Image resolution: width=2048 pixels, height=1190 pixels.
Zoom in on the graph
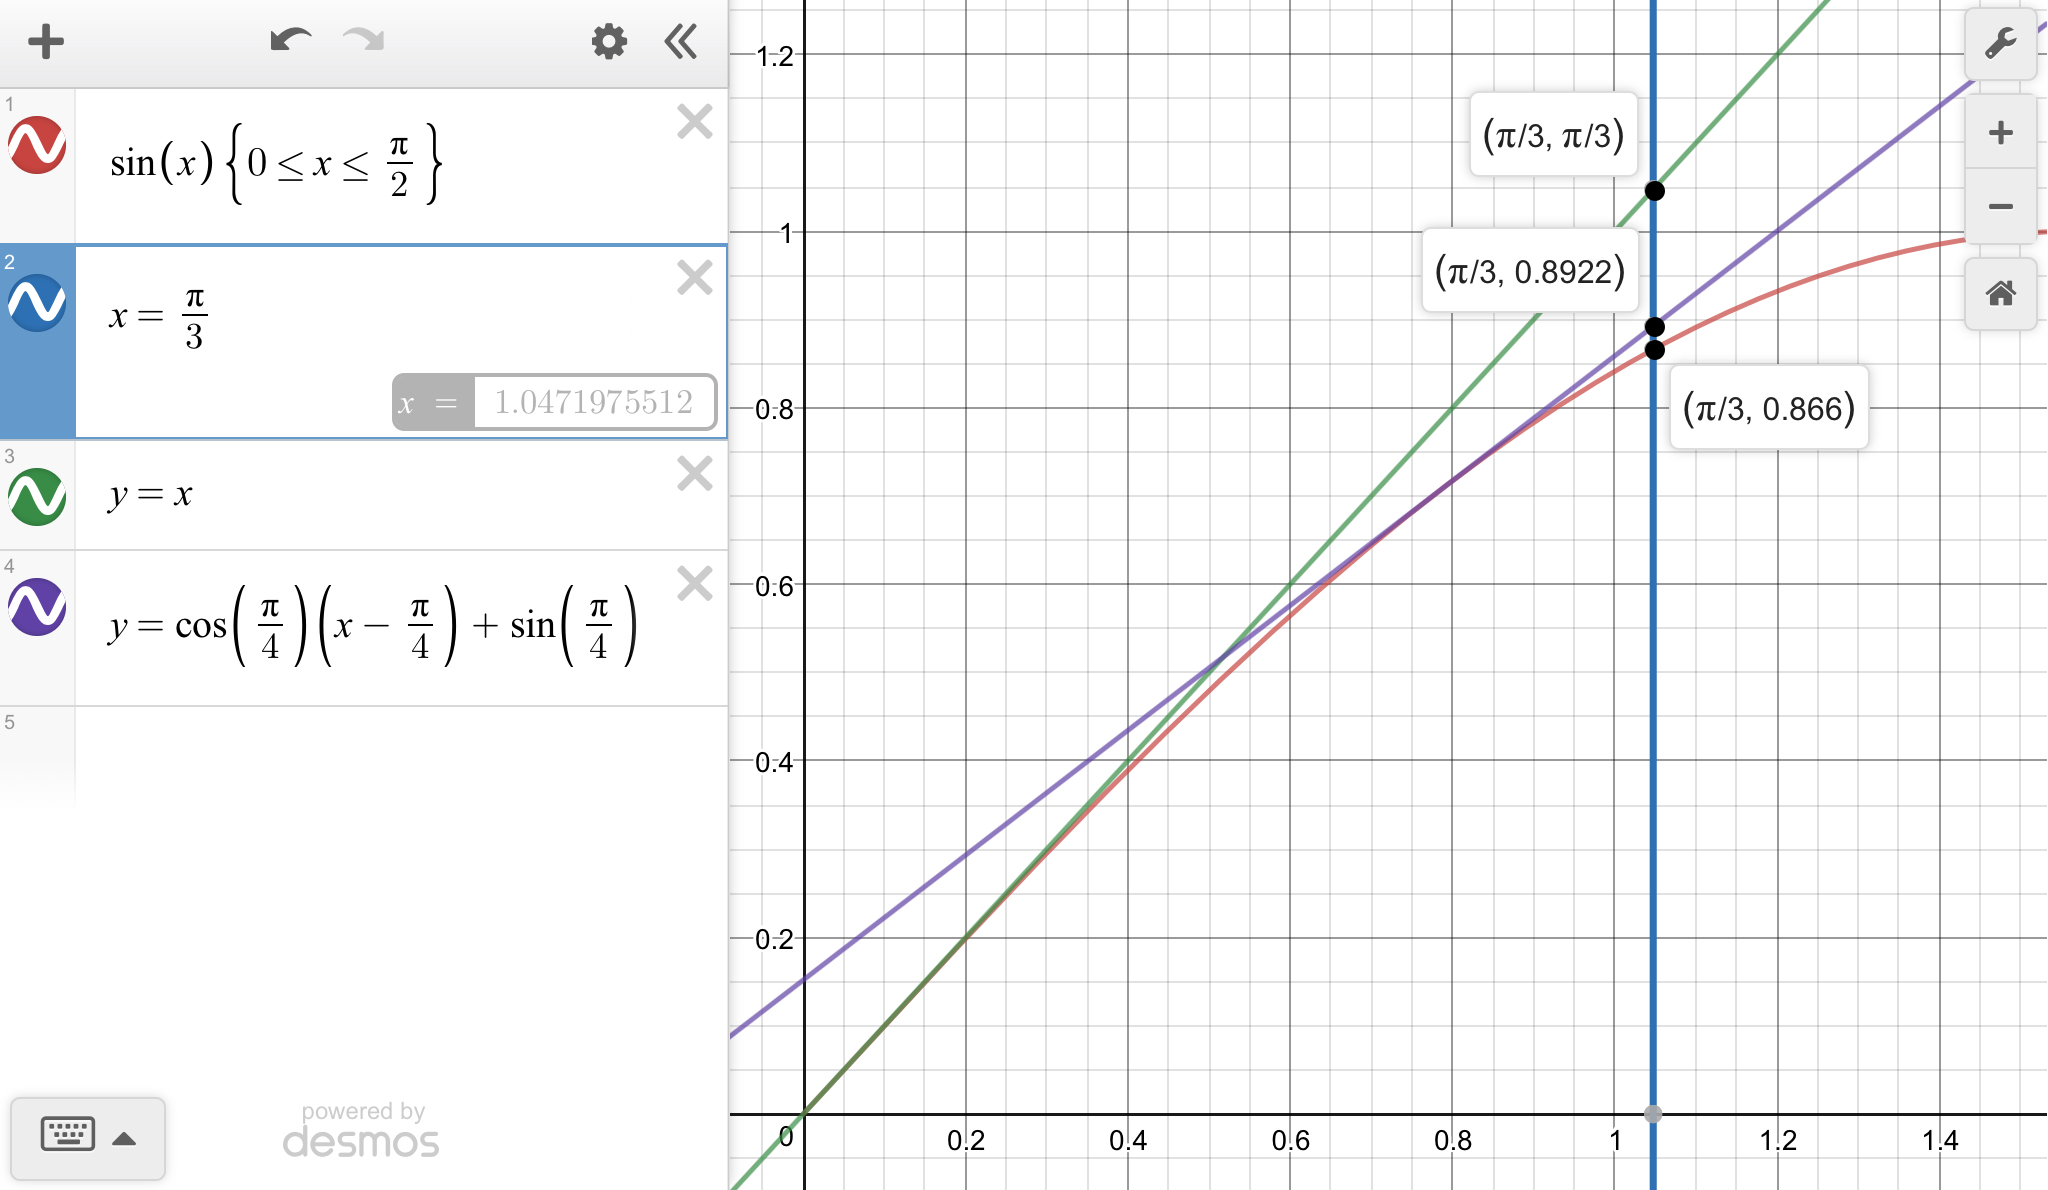[2000, 133]
